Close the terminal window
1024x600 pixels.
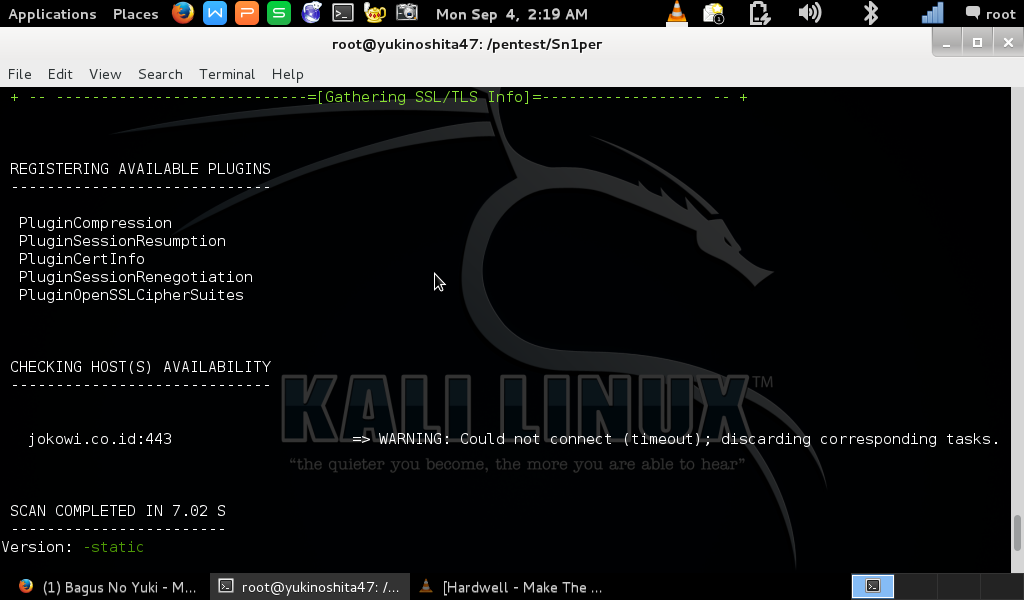point(1008,43)
